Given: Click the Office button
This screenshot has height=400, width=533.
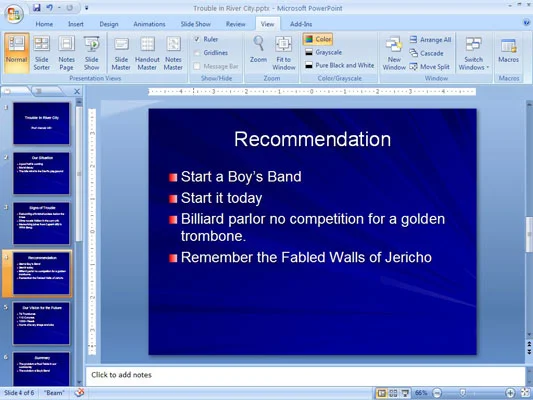Looking at the screenshot, I should tap(14, 14).
